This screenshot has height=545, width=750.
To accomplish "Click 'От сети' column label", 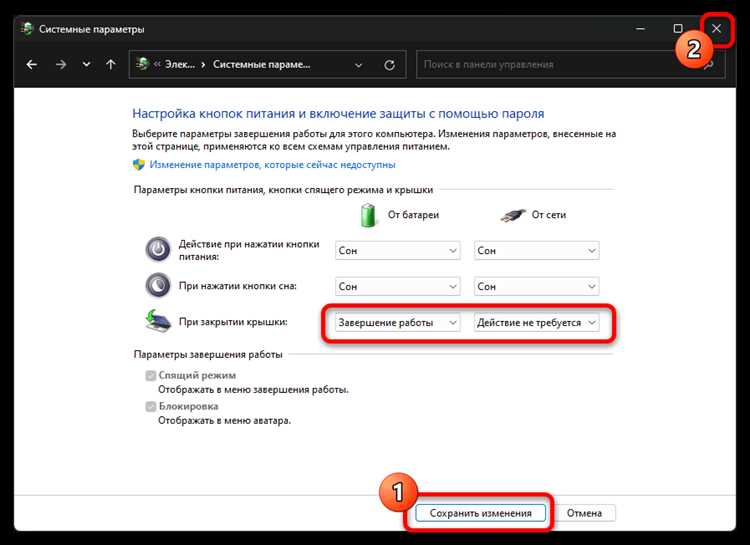I will tap(549, 215).
